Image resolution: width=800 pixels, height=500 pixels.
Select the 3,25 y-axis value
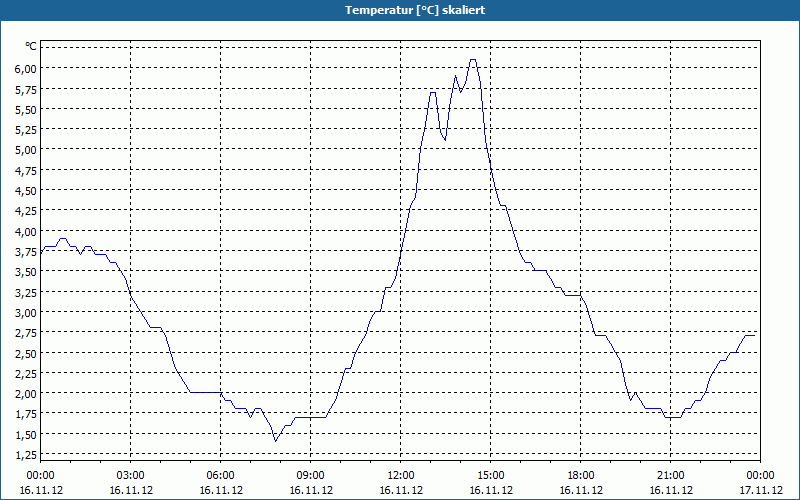click(27, 292)
